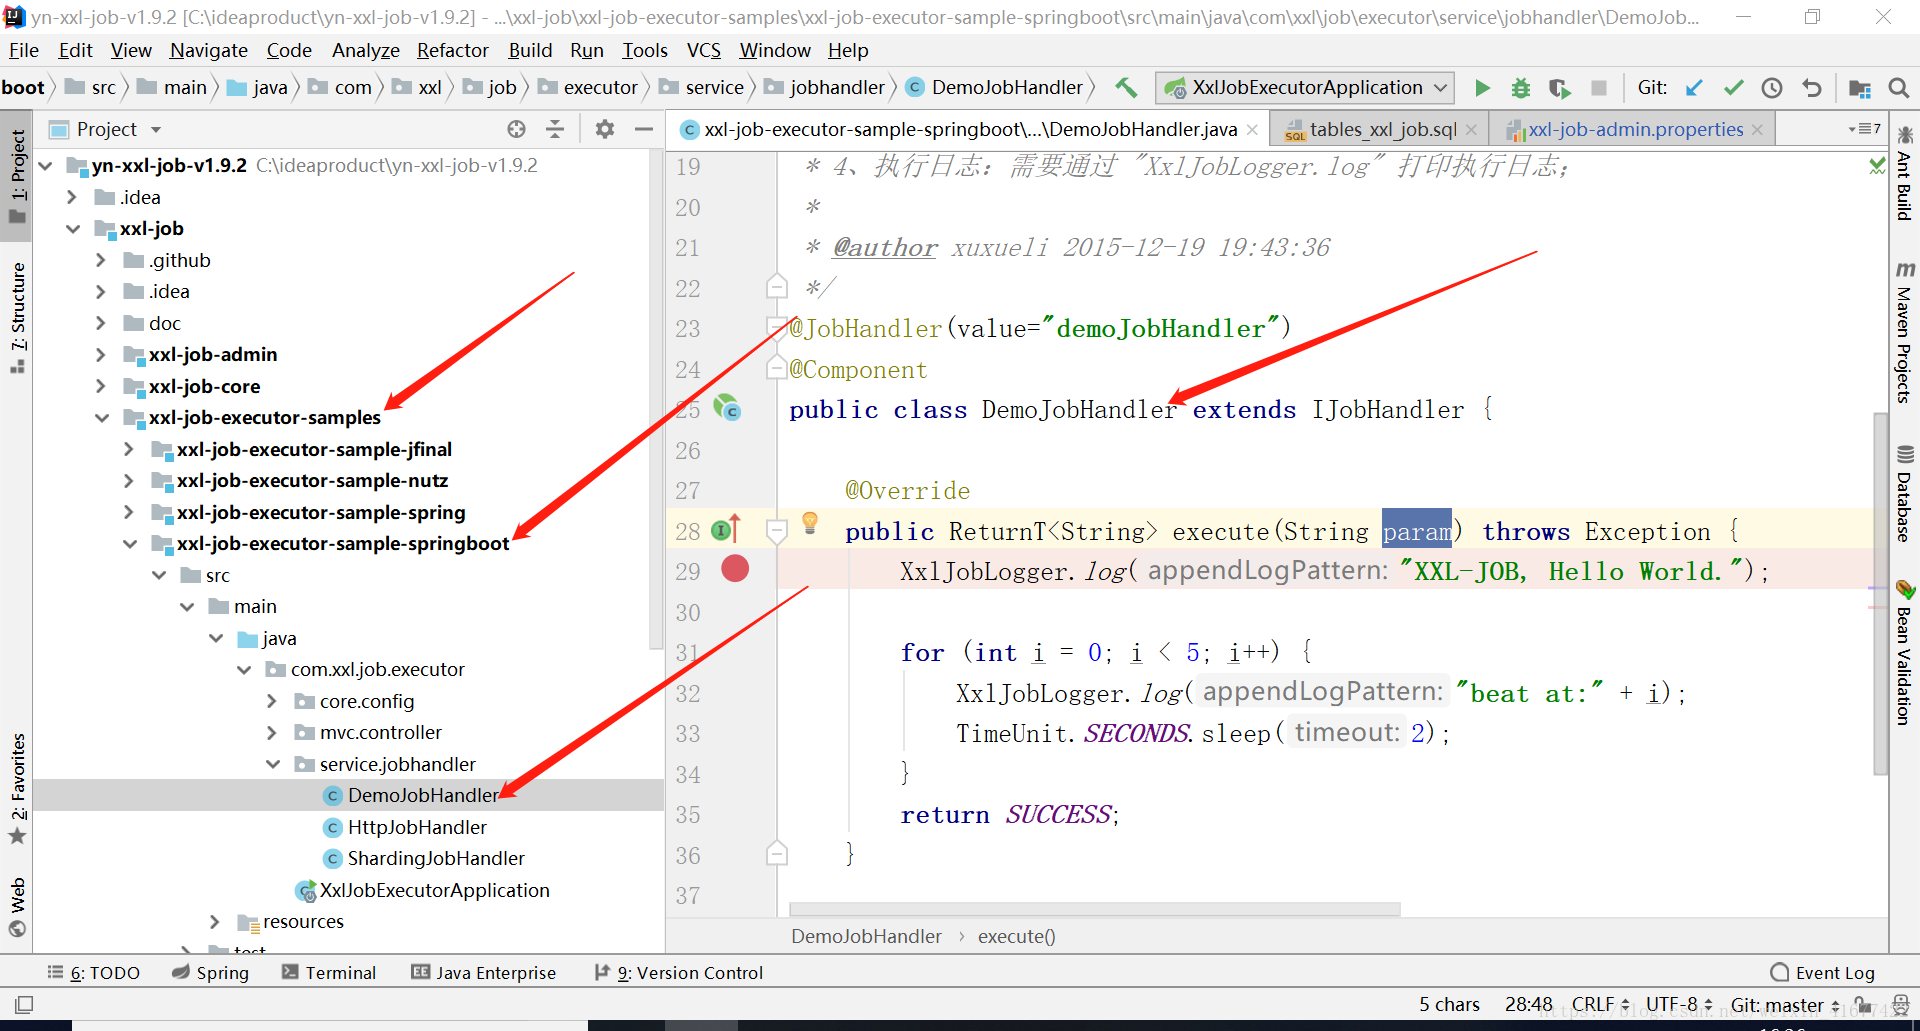The image size is (1920, 1031).
Task: Open the 9: Version Control tool window
Action: [x=678, y=973]
